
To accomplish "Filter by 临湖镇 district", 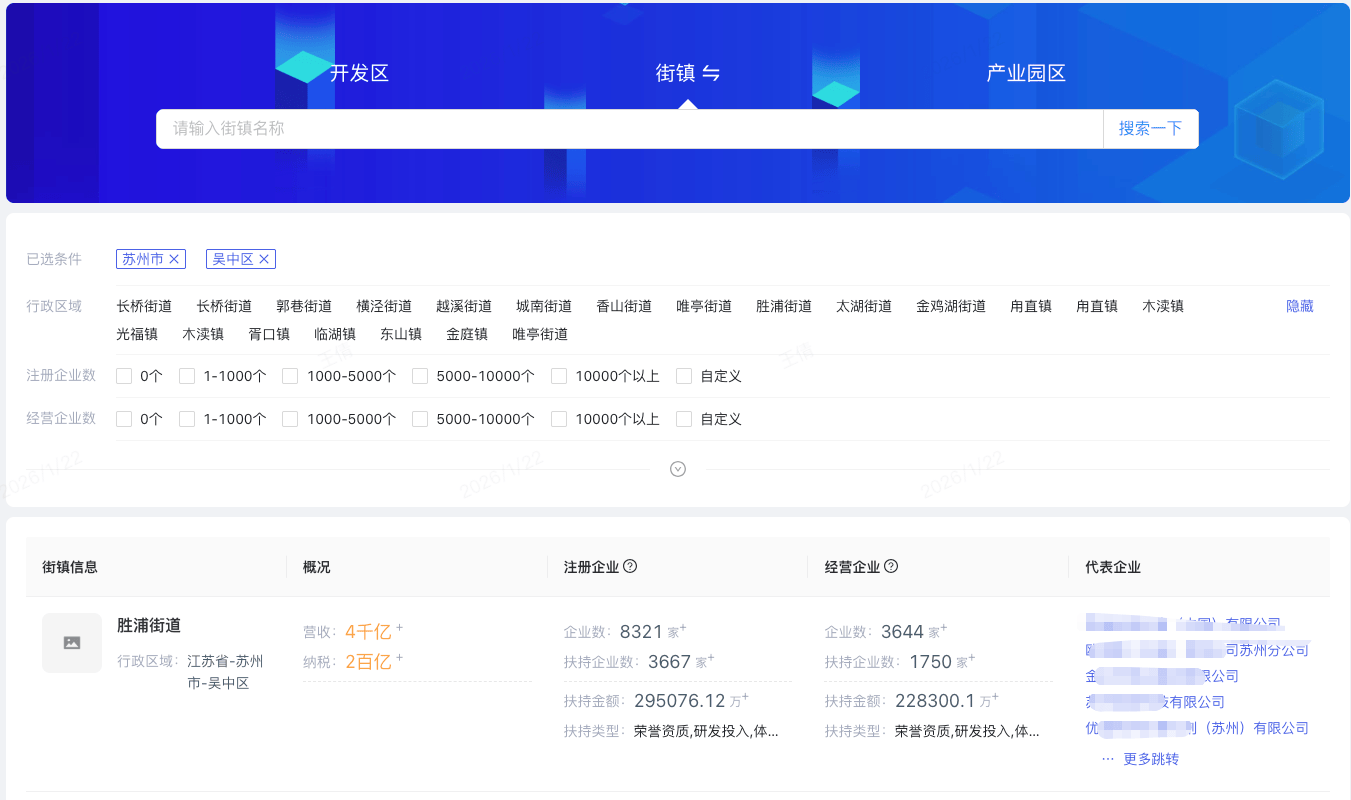I will click(335, 334).
